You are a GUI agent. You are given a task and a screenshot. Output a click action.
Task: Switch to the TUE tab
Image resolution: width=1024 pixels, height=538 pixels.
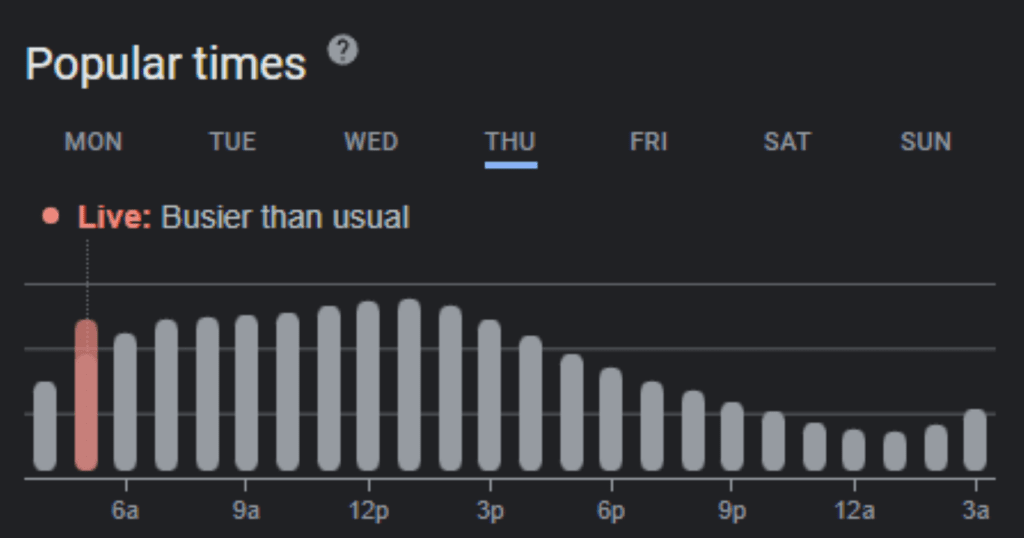[232, 142]
